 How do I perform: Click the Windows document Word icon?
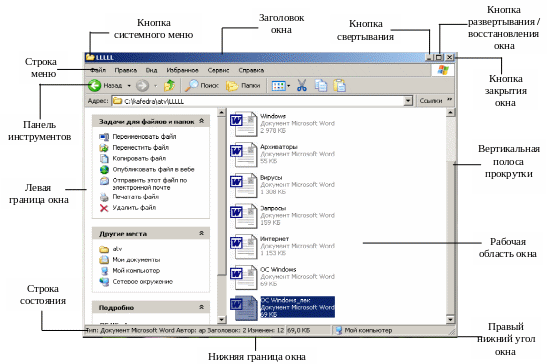click(x=243, y=124)
